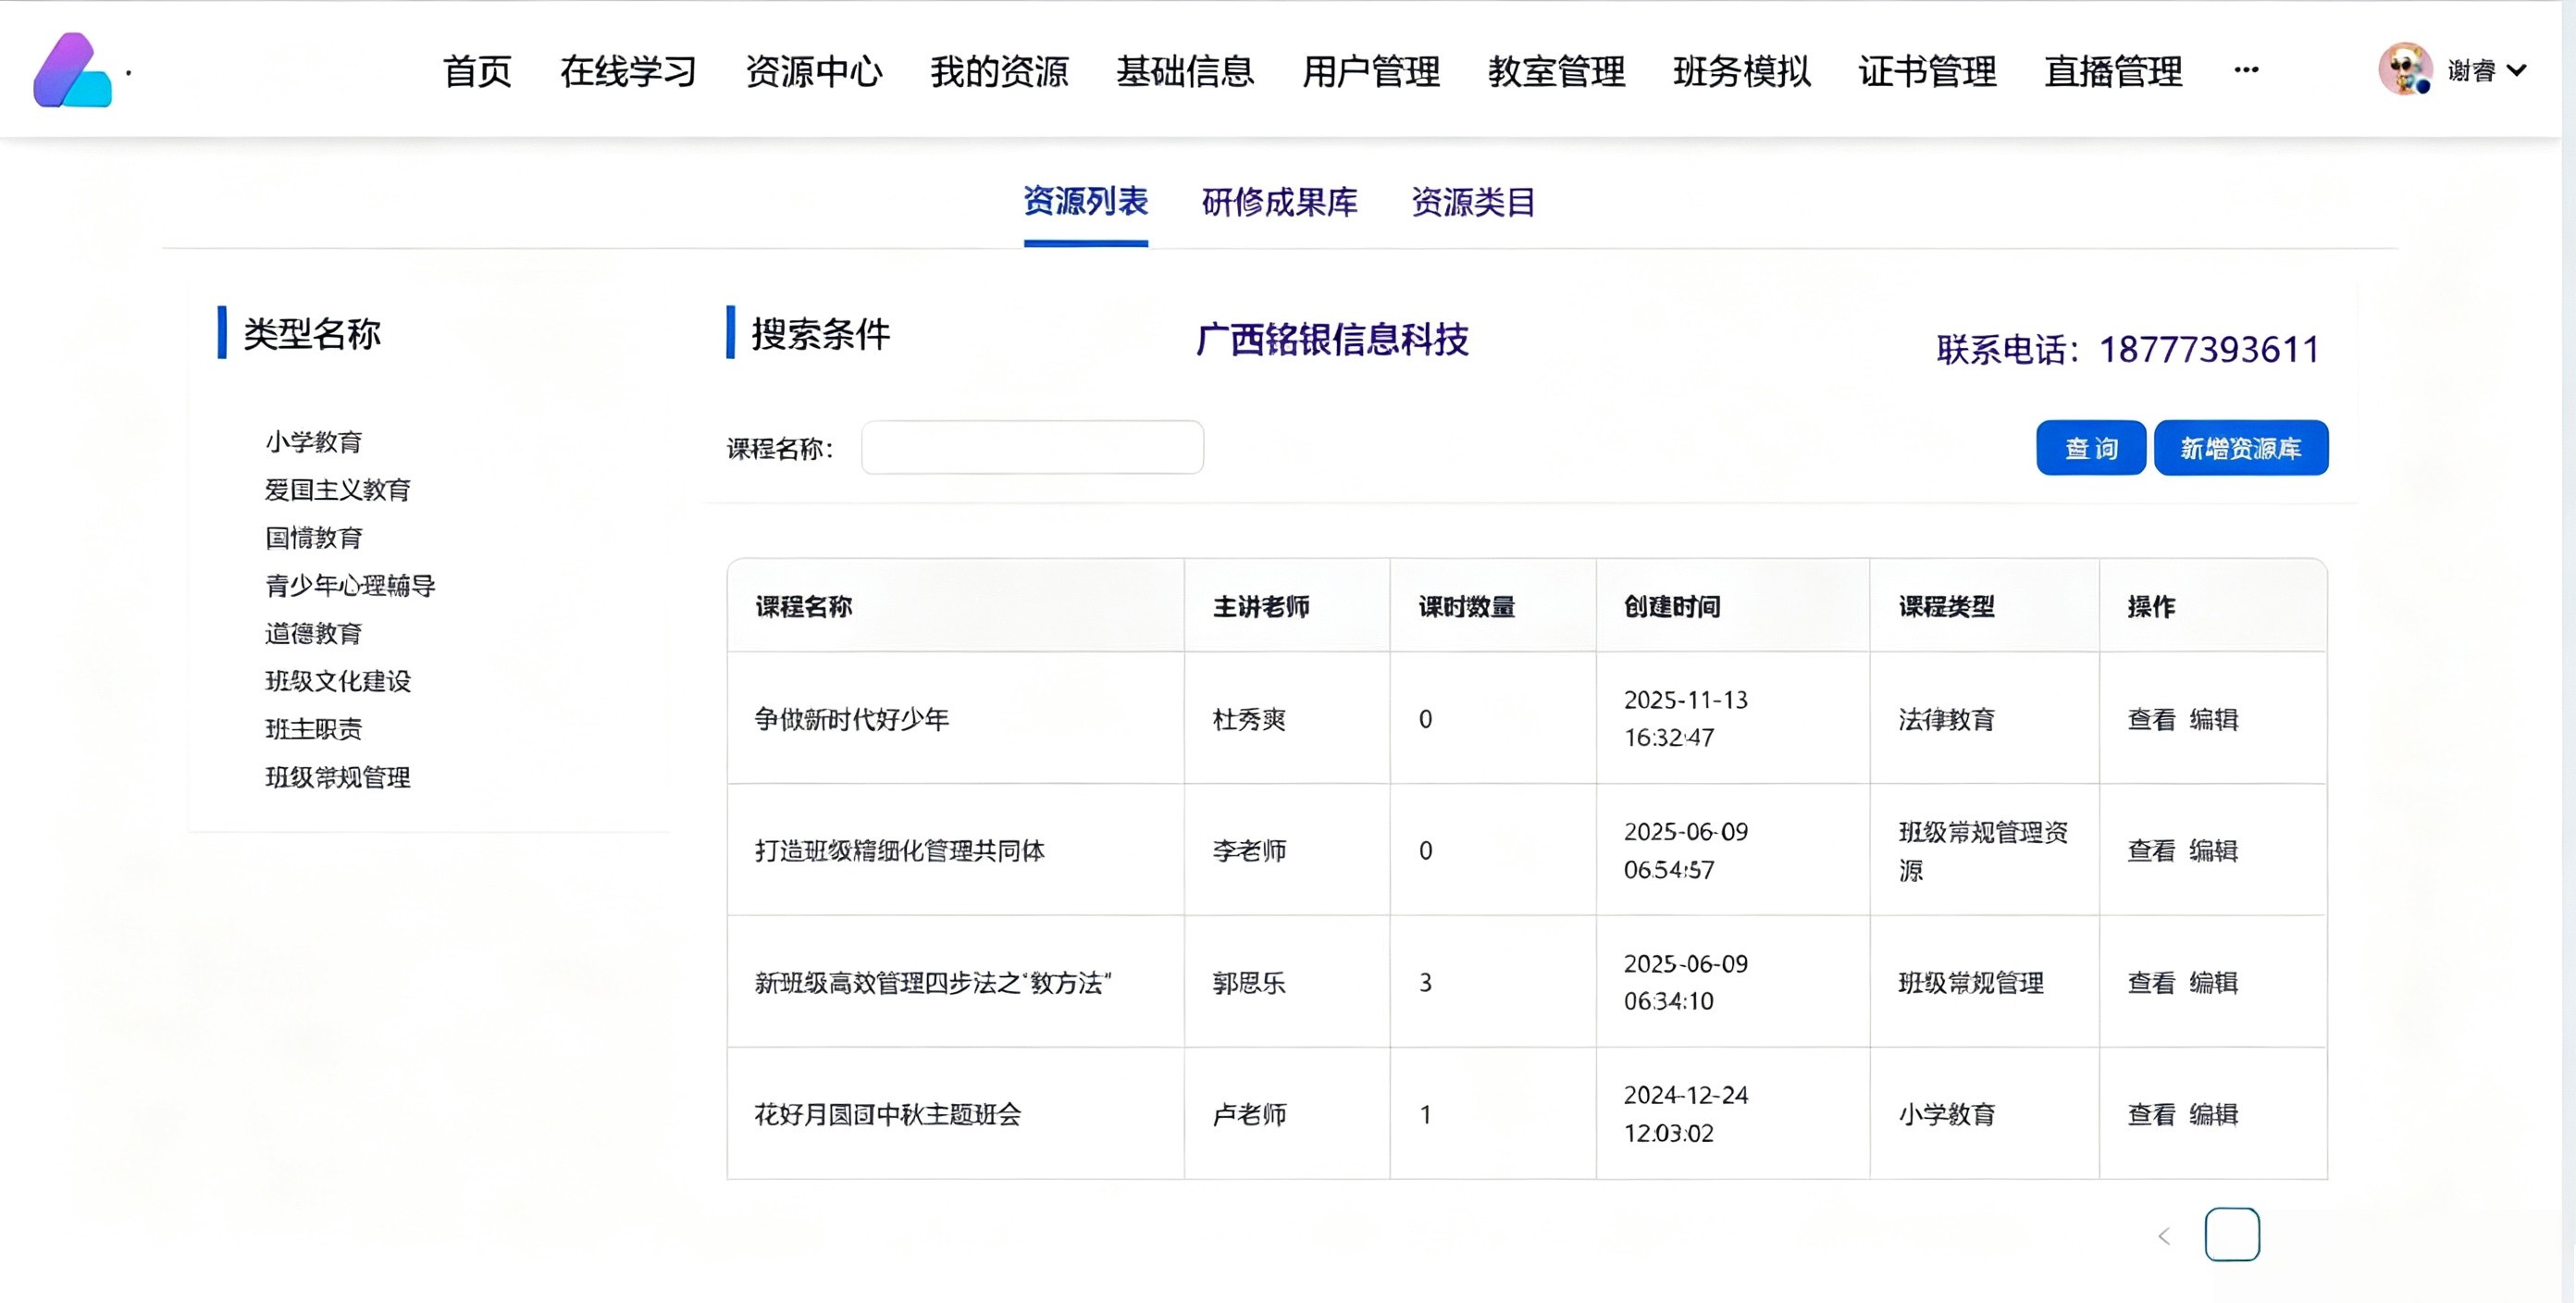Click creation time 2025-11-13 16:32:47
The image size is (2576, 1303).
coord(1686,719)
